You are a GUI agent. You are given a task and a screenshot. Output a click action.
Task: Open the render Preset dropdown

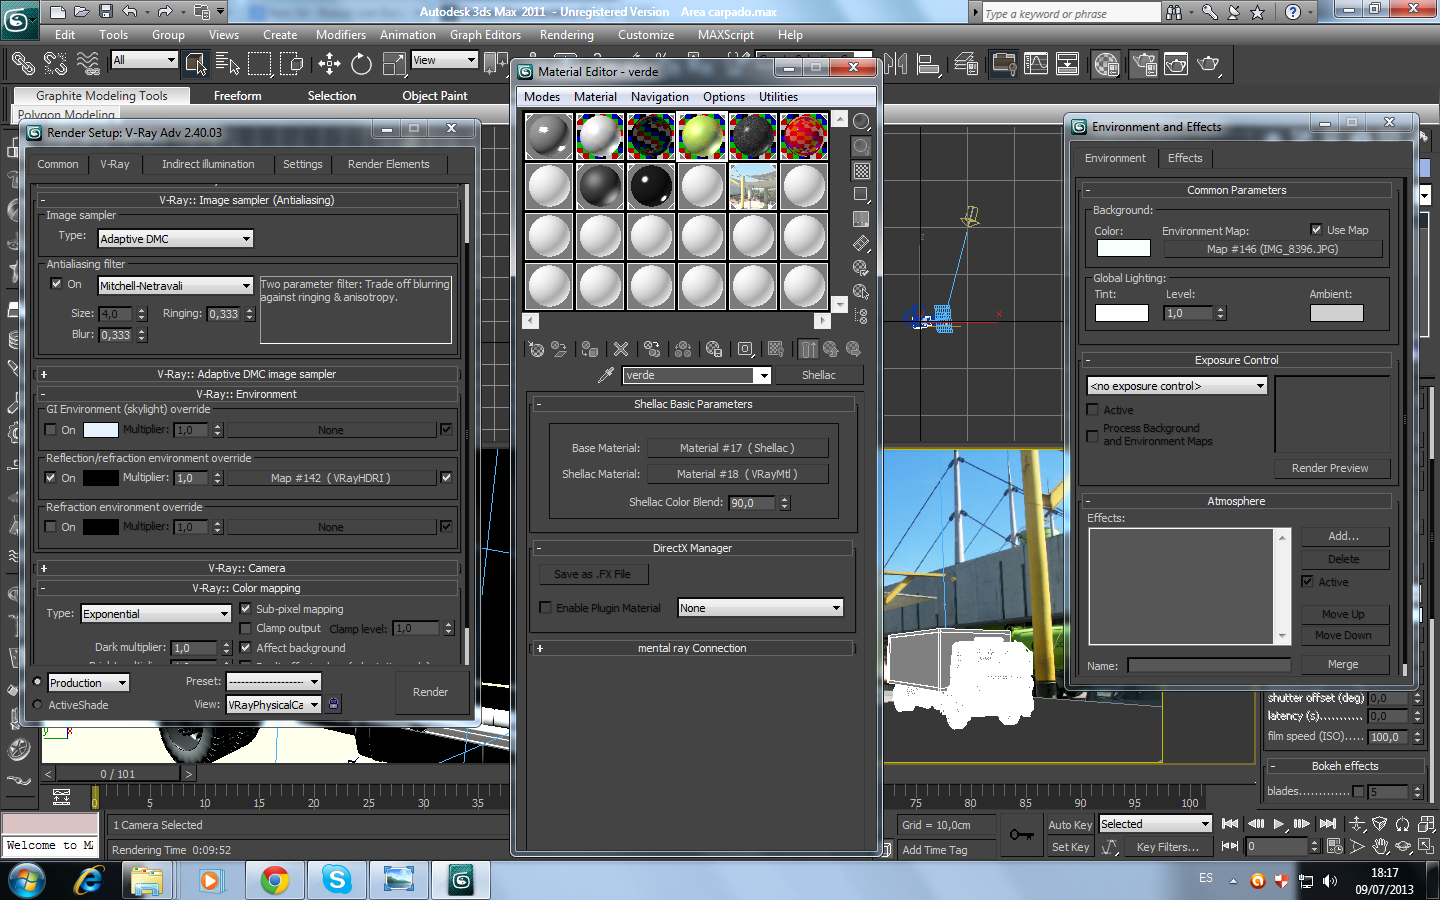tap(274, 682)
